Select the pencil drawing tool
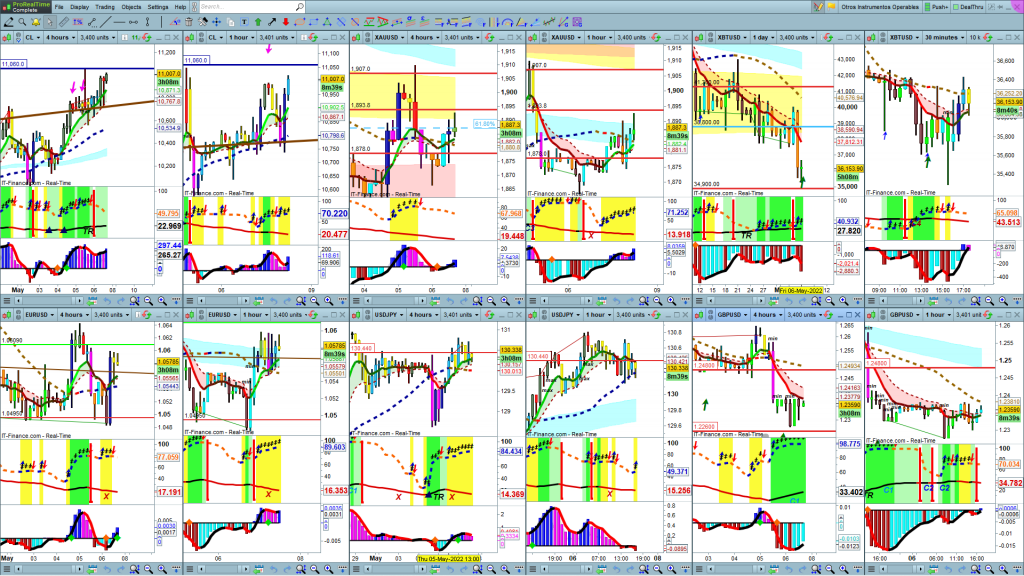This screenshot has width=1024, height=576. point(8,22)
